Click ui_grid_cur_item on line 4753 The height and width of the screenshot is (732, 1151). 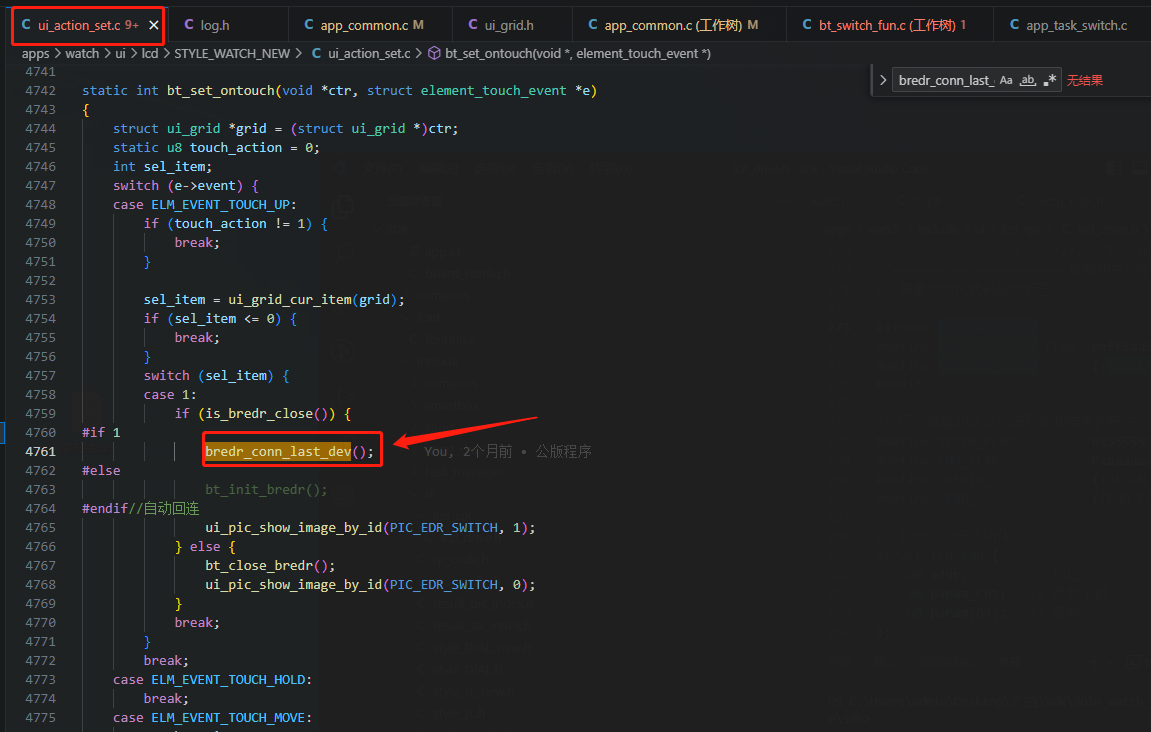tap(290, 300)
